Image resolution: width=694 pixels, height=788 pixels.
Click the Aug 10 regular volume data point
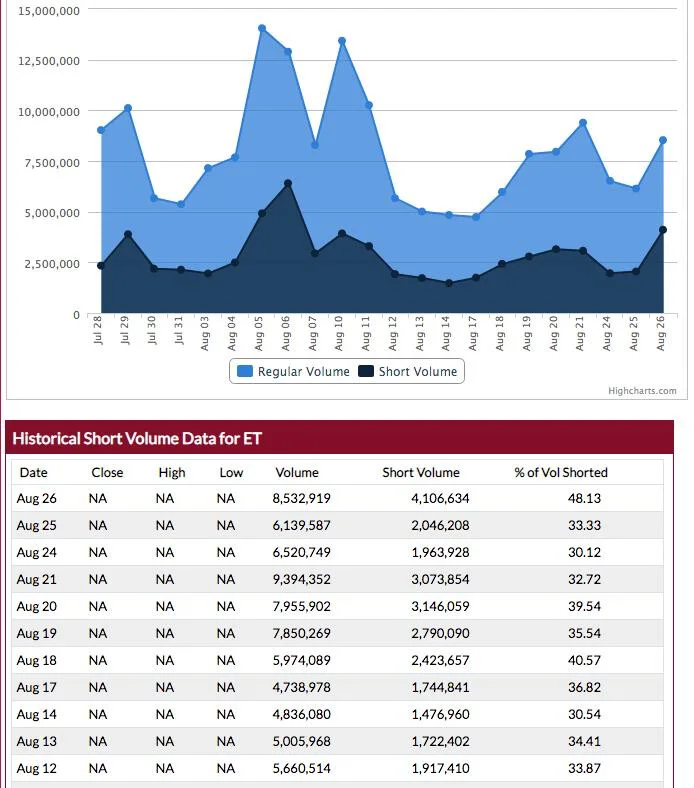click(342, 41)
